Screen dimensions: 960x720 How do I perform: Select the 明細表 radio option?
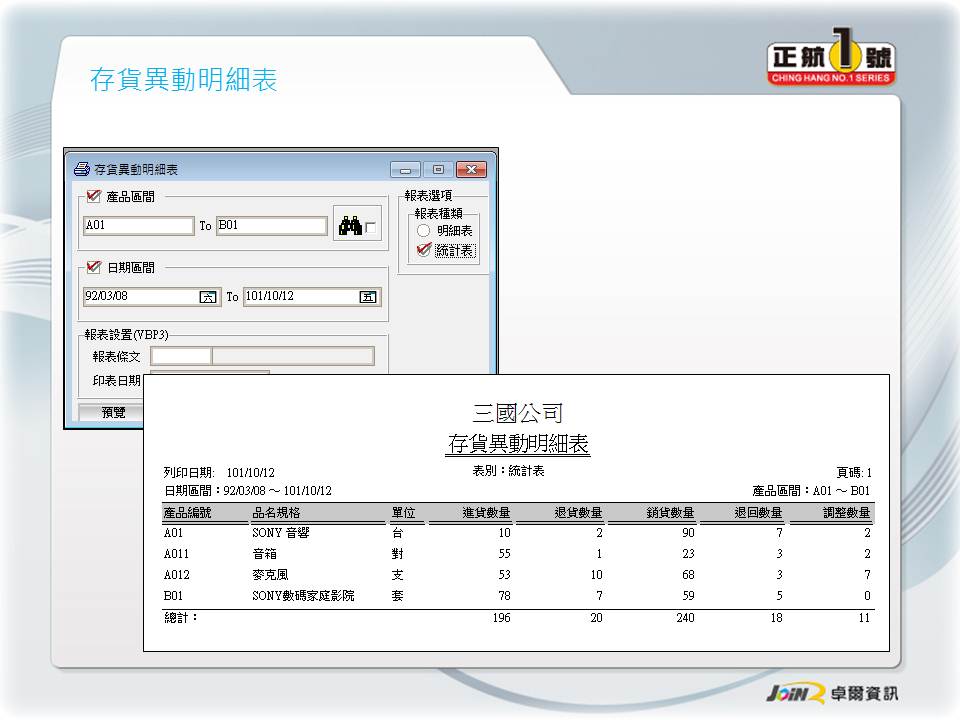click(x=424, y=231)
